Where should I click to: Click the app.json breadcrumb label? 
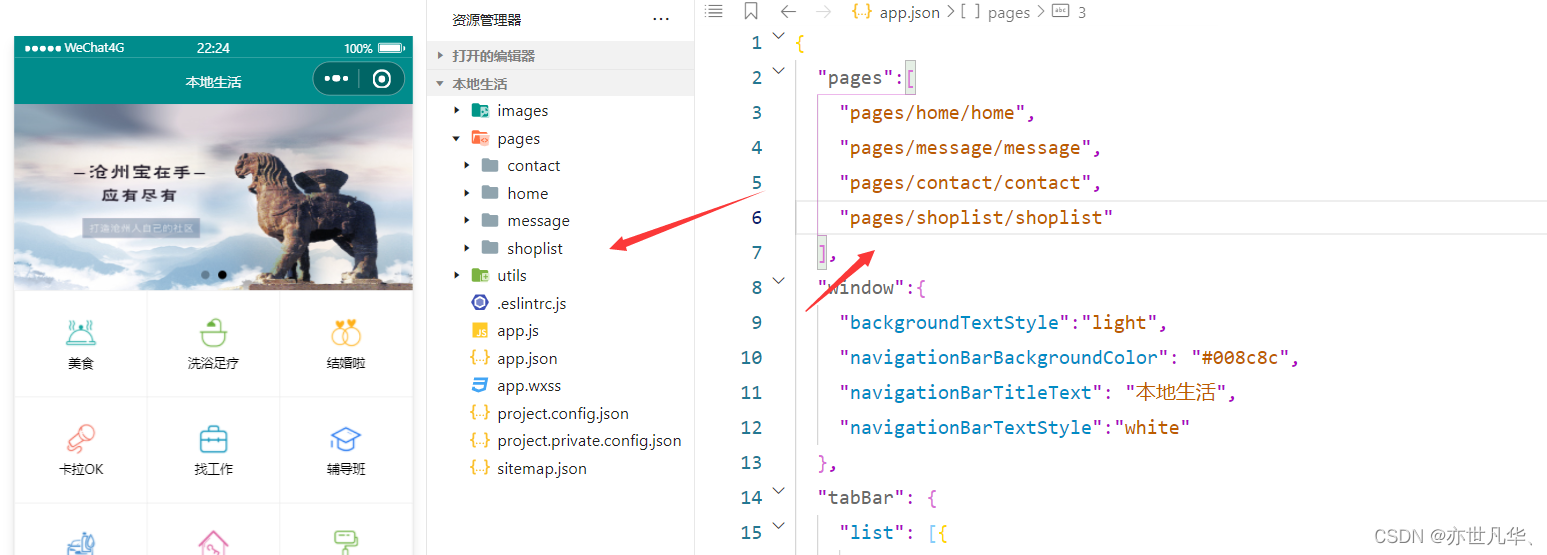tap(909, 12)
